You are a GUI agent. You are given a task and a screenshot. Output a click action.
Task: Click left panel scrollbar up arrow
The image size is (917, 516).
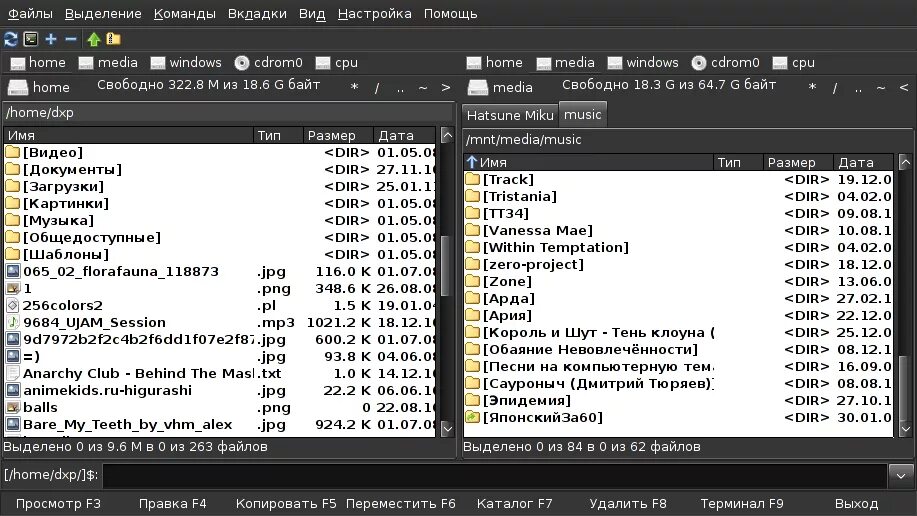[x=447, y=136]
